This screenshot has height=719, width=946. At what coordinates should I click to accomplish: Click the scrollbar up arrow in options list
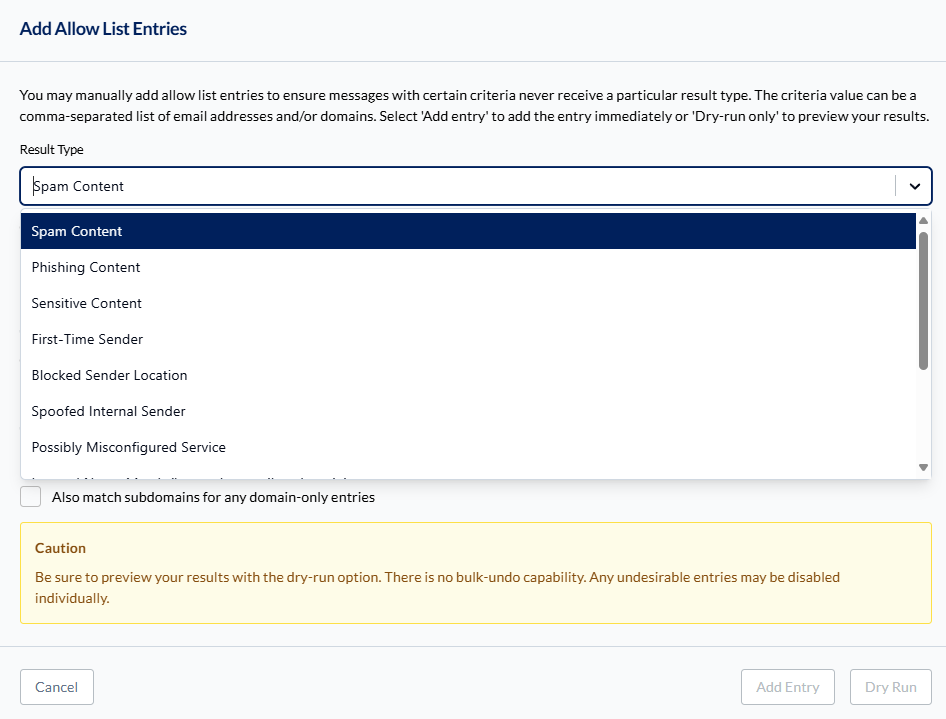click(x=923, y=221)
